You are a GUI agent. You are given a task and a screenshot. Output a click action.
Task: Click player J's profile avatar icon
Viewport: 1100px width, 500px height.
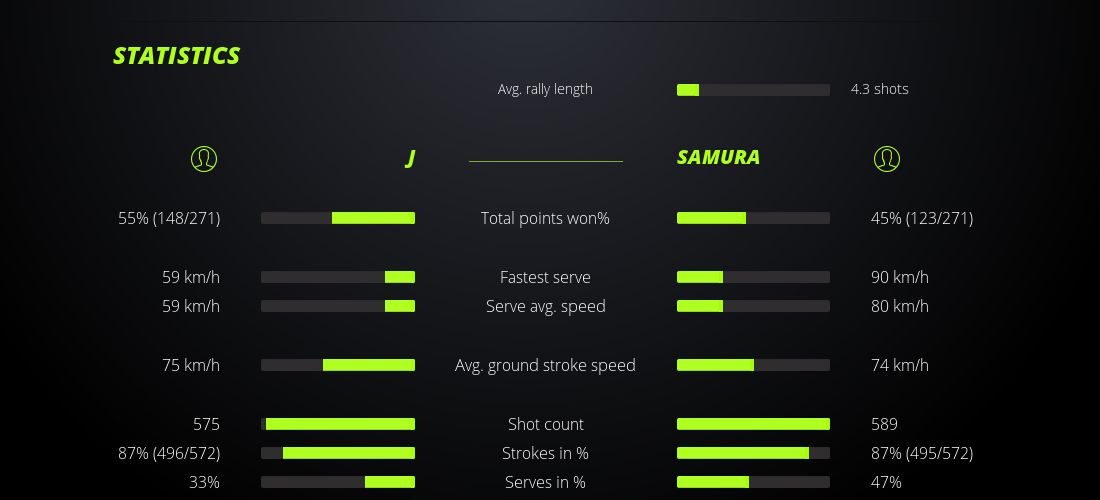(x=203, y=158)
